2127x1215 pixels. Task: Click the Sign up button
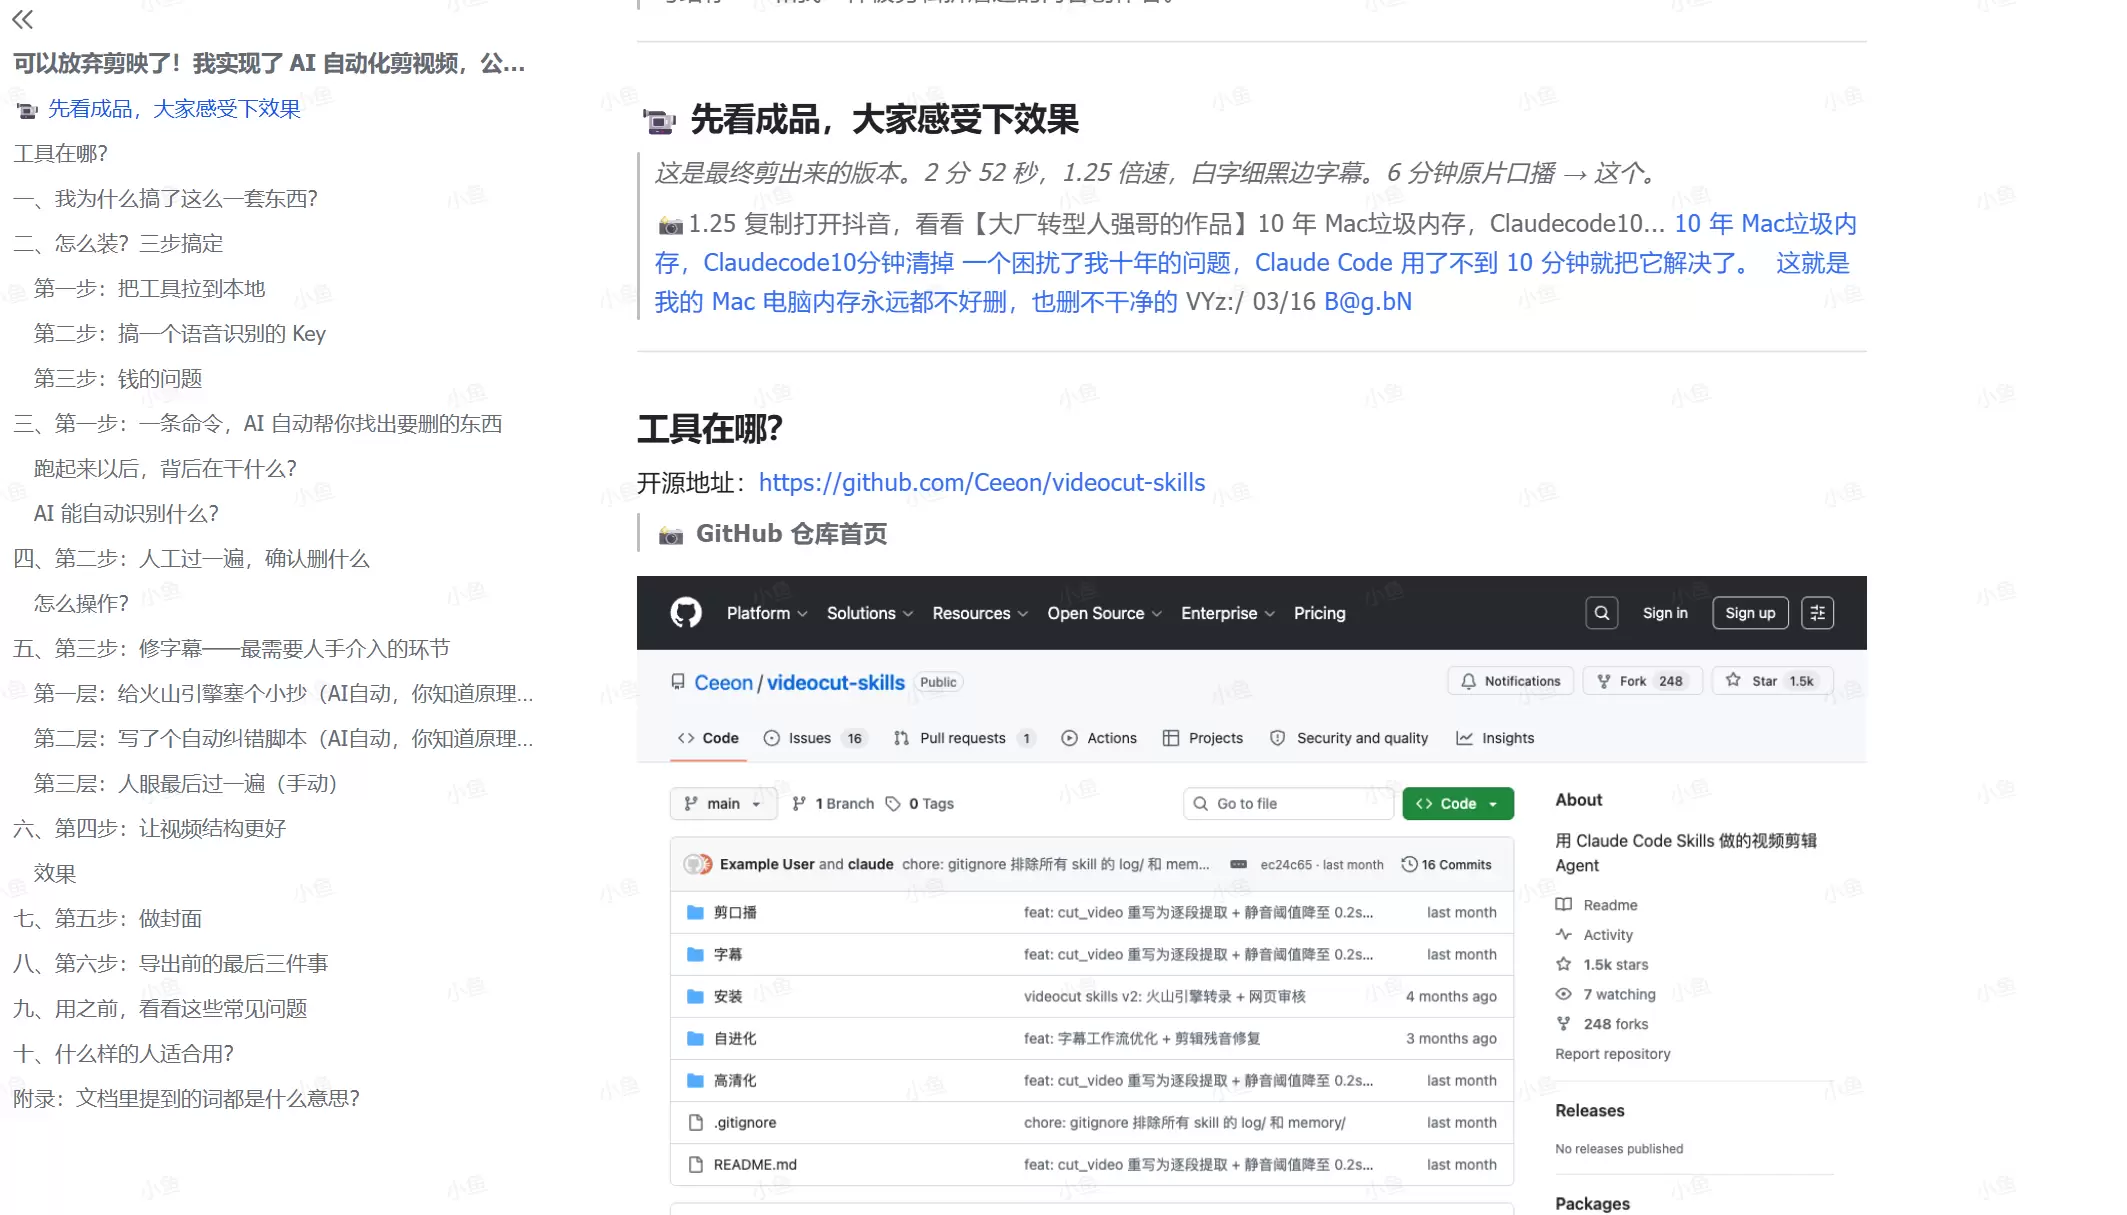[1750, 613]
